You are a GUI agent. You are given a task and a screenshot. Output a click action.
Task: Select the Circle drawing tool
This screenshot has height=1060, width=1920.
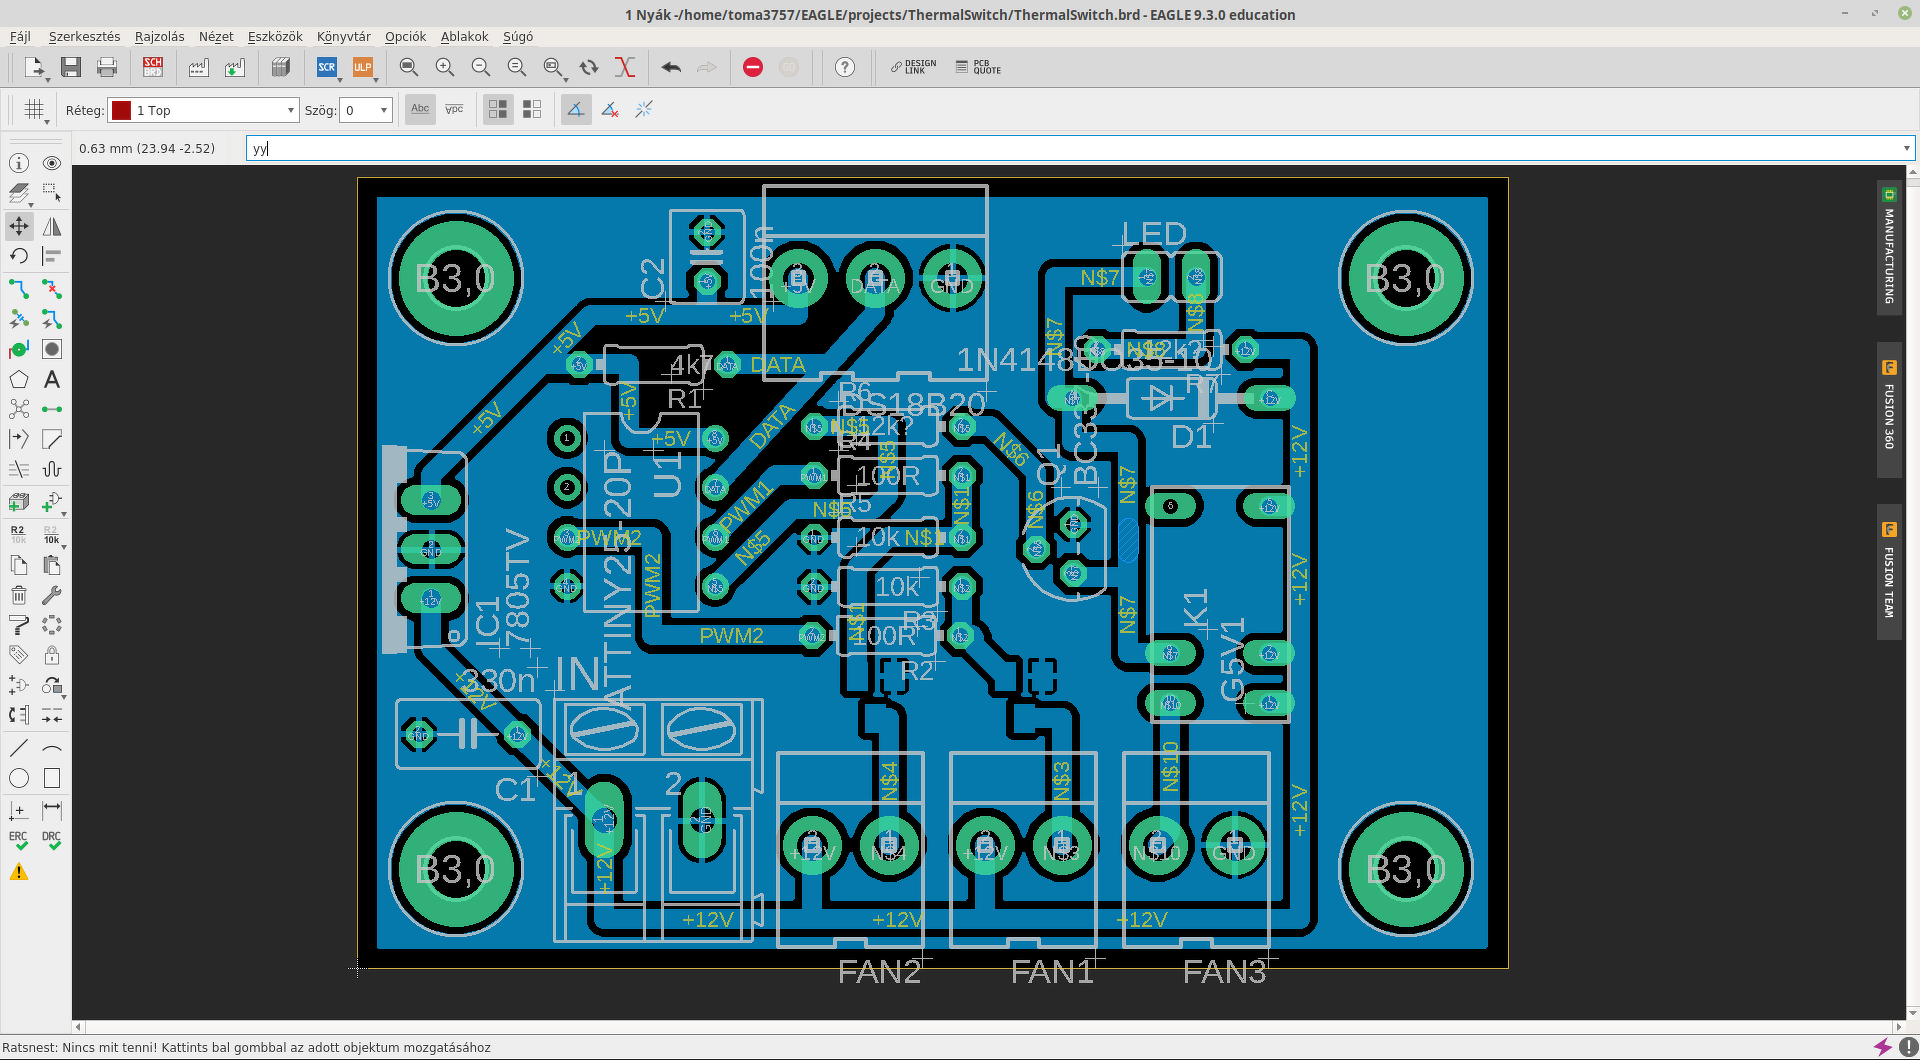[19, 778]
